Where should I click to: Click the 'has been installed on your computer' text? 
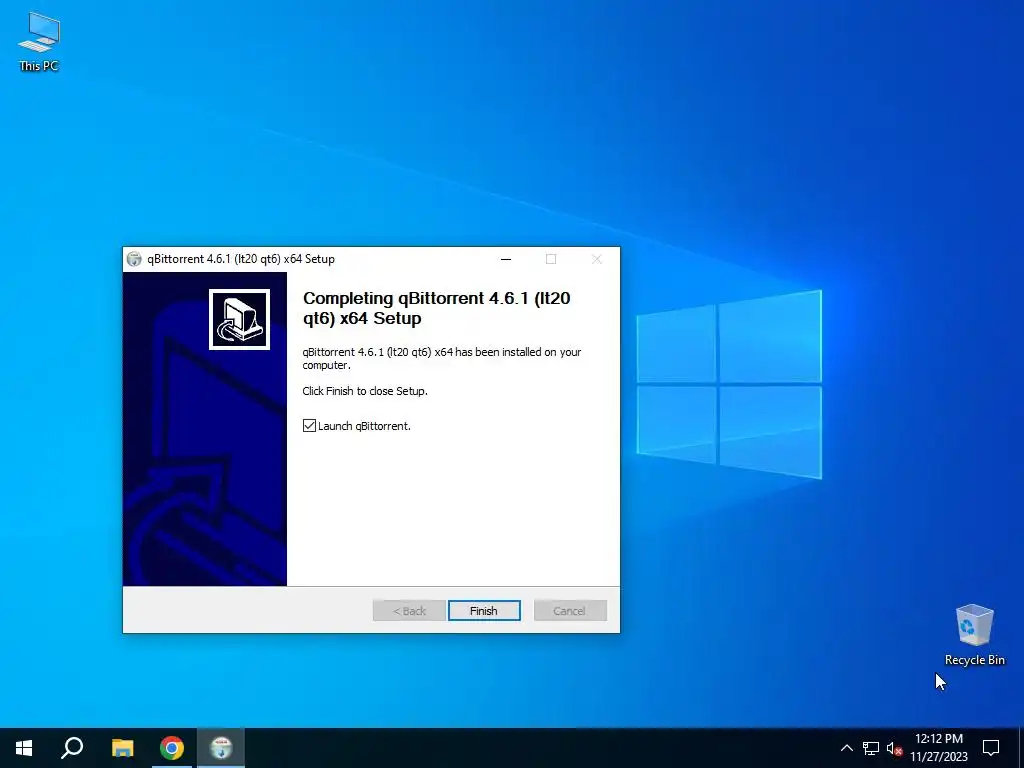coord(441,359)
